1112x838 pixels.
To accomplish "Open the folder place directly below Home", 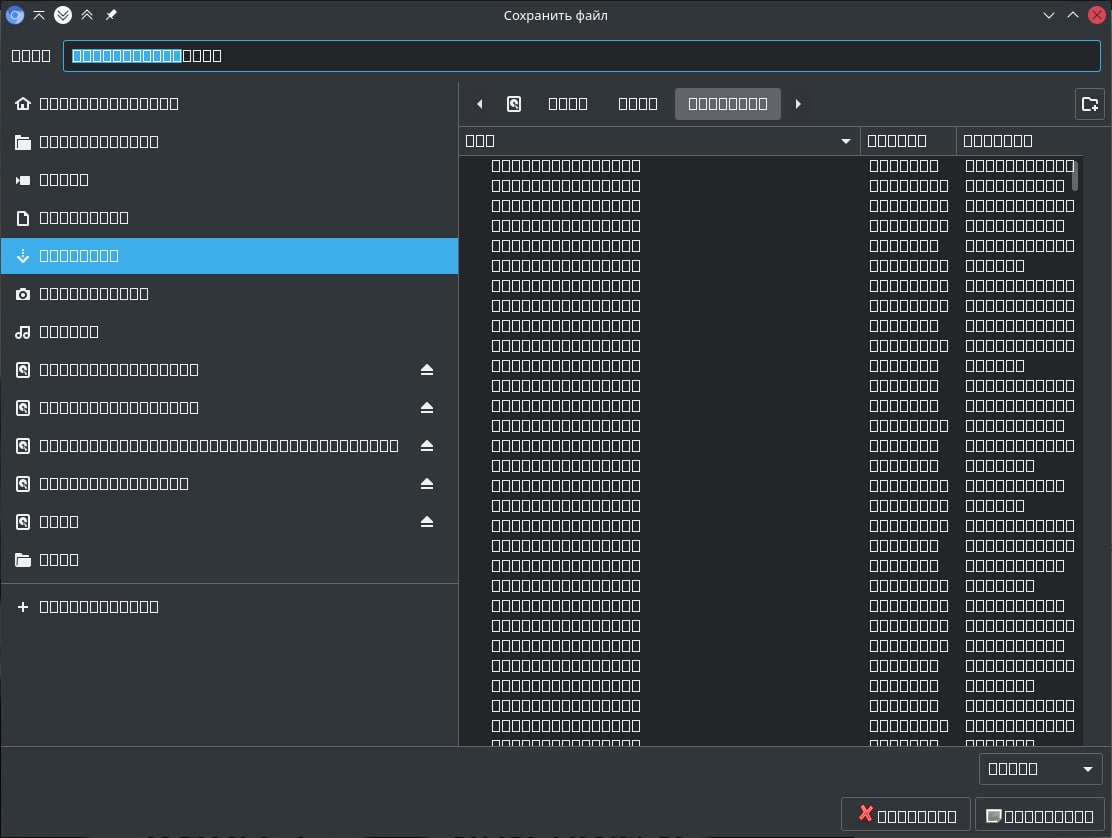I will point(229,142).
